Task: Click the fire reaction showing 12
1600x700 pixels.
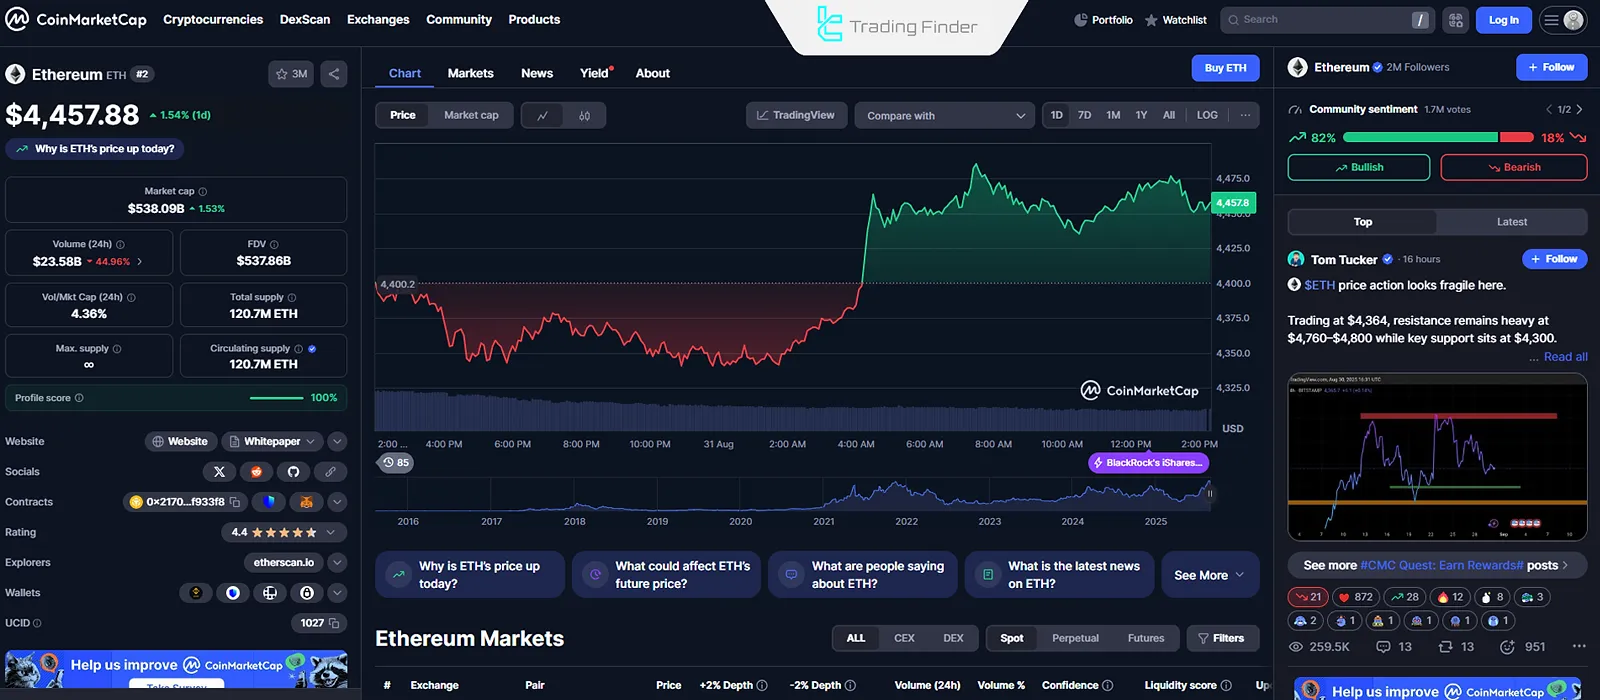Action: pos(1450,597)
